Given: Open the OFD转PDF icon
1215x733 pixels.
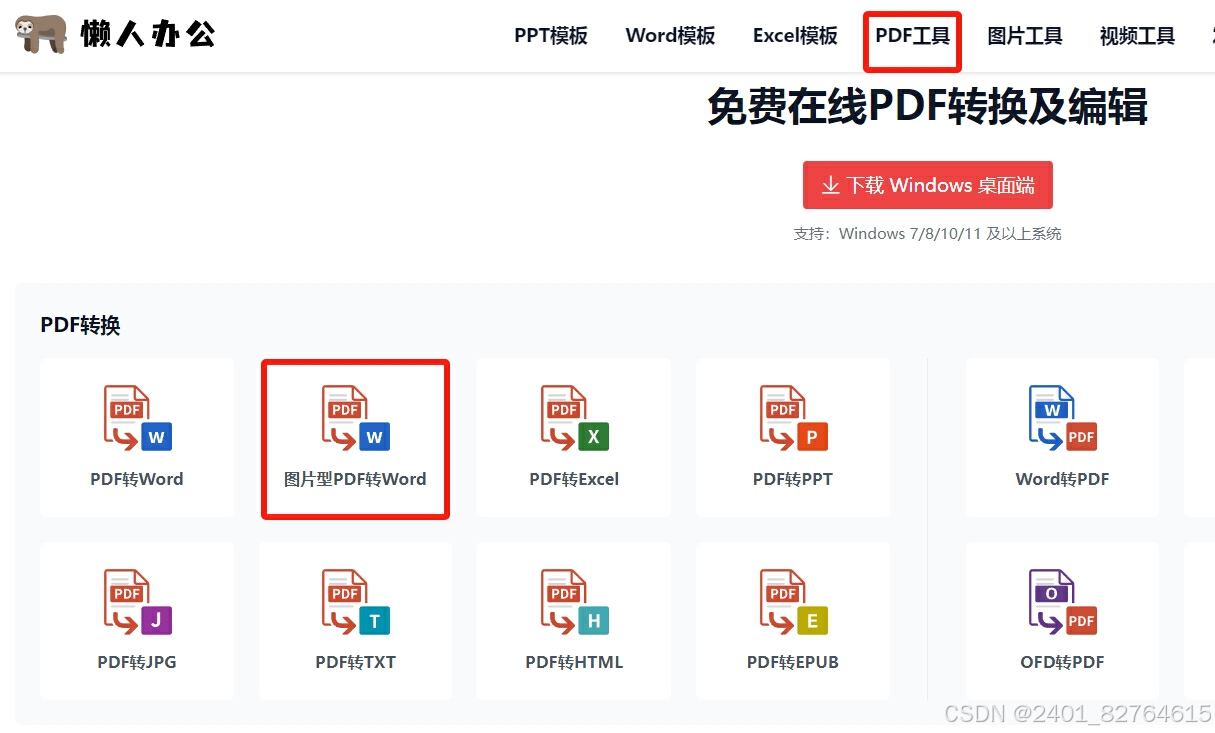Looking at the screenshot, I should click(x=1062, y=602).
